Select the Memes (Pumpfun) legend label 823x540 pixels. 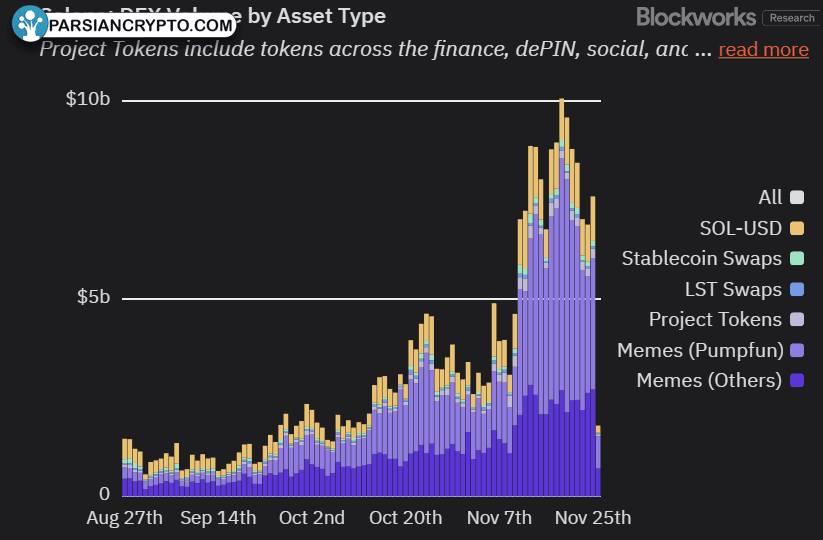700,350
